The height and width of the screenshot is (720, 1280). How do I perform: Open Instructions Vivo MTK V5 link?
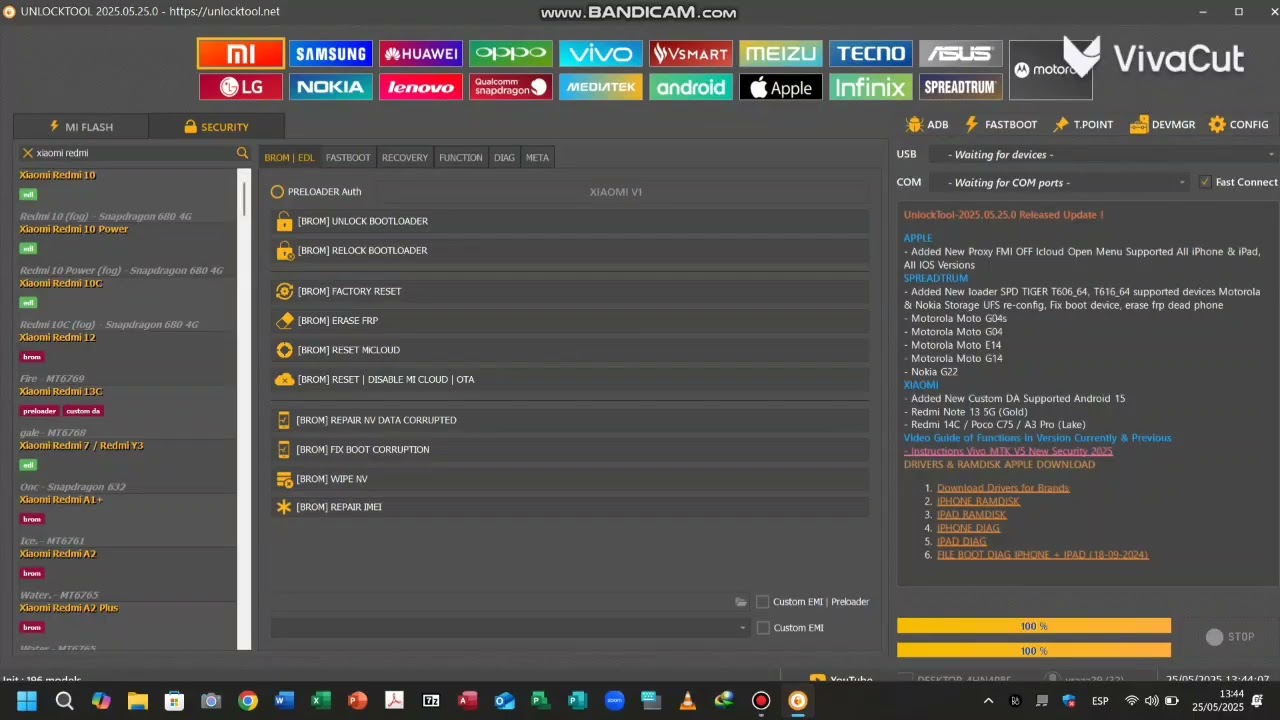coord(1008,451)
